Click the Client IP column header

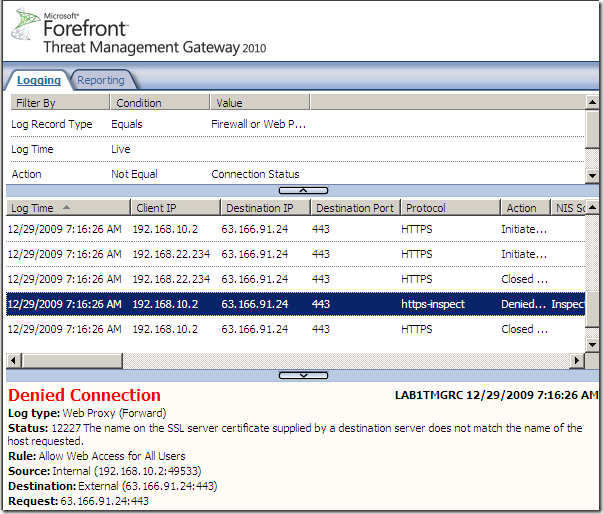point(176,208)
